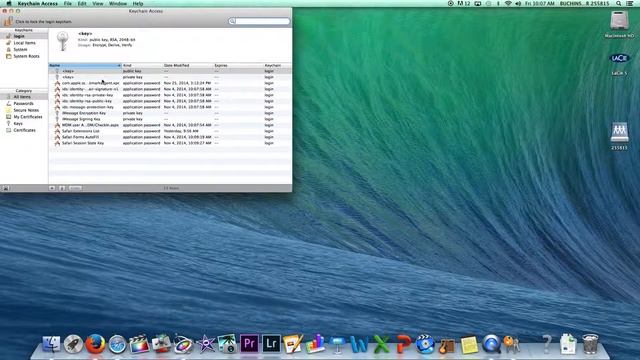Launch Microsoft PowerPoint from the Dock
The height and width of the screenshot is (360, 640).
click(x=403, y=344)
